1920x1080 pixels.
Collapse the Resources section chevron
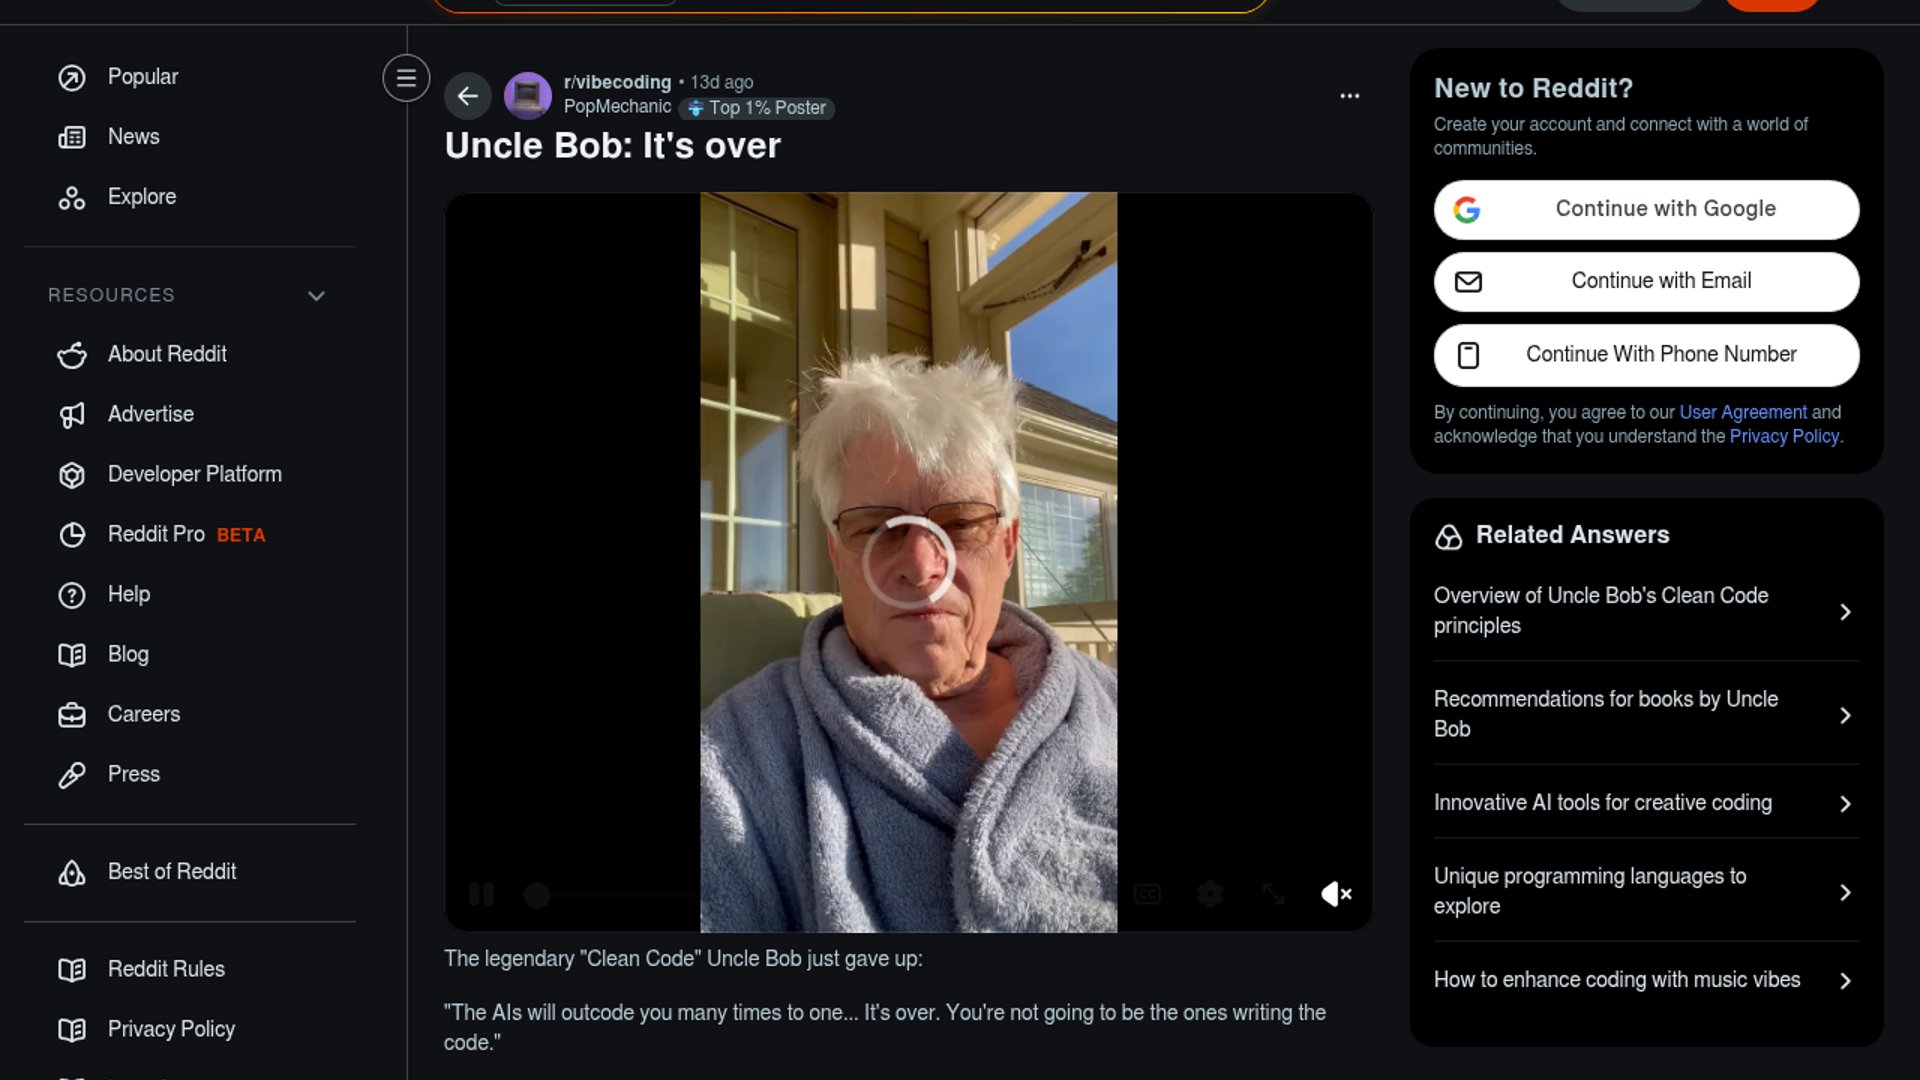click(x=316, y=296)
